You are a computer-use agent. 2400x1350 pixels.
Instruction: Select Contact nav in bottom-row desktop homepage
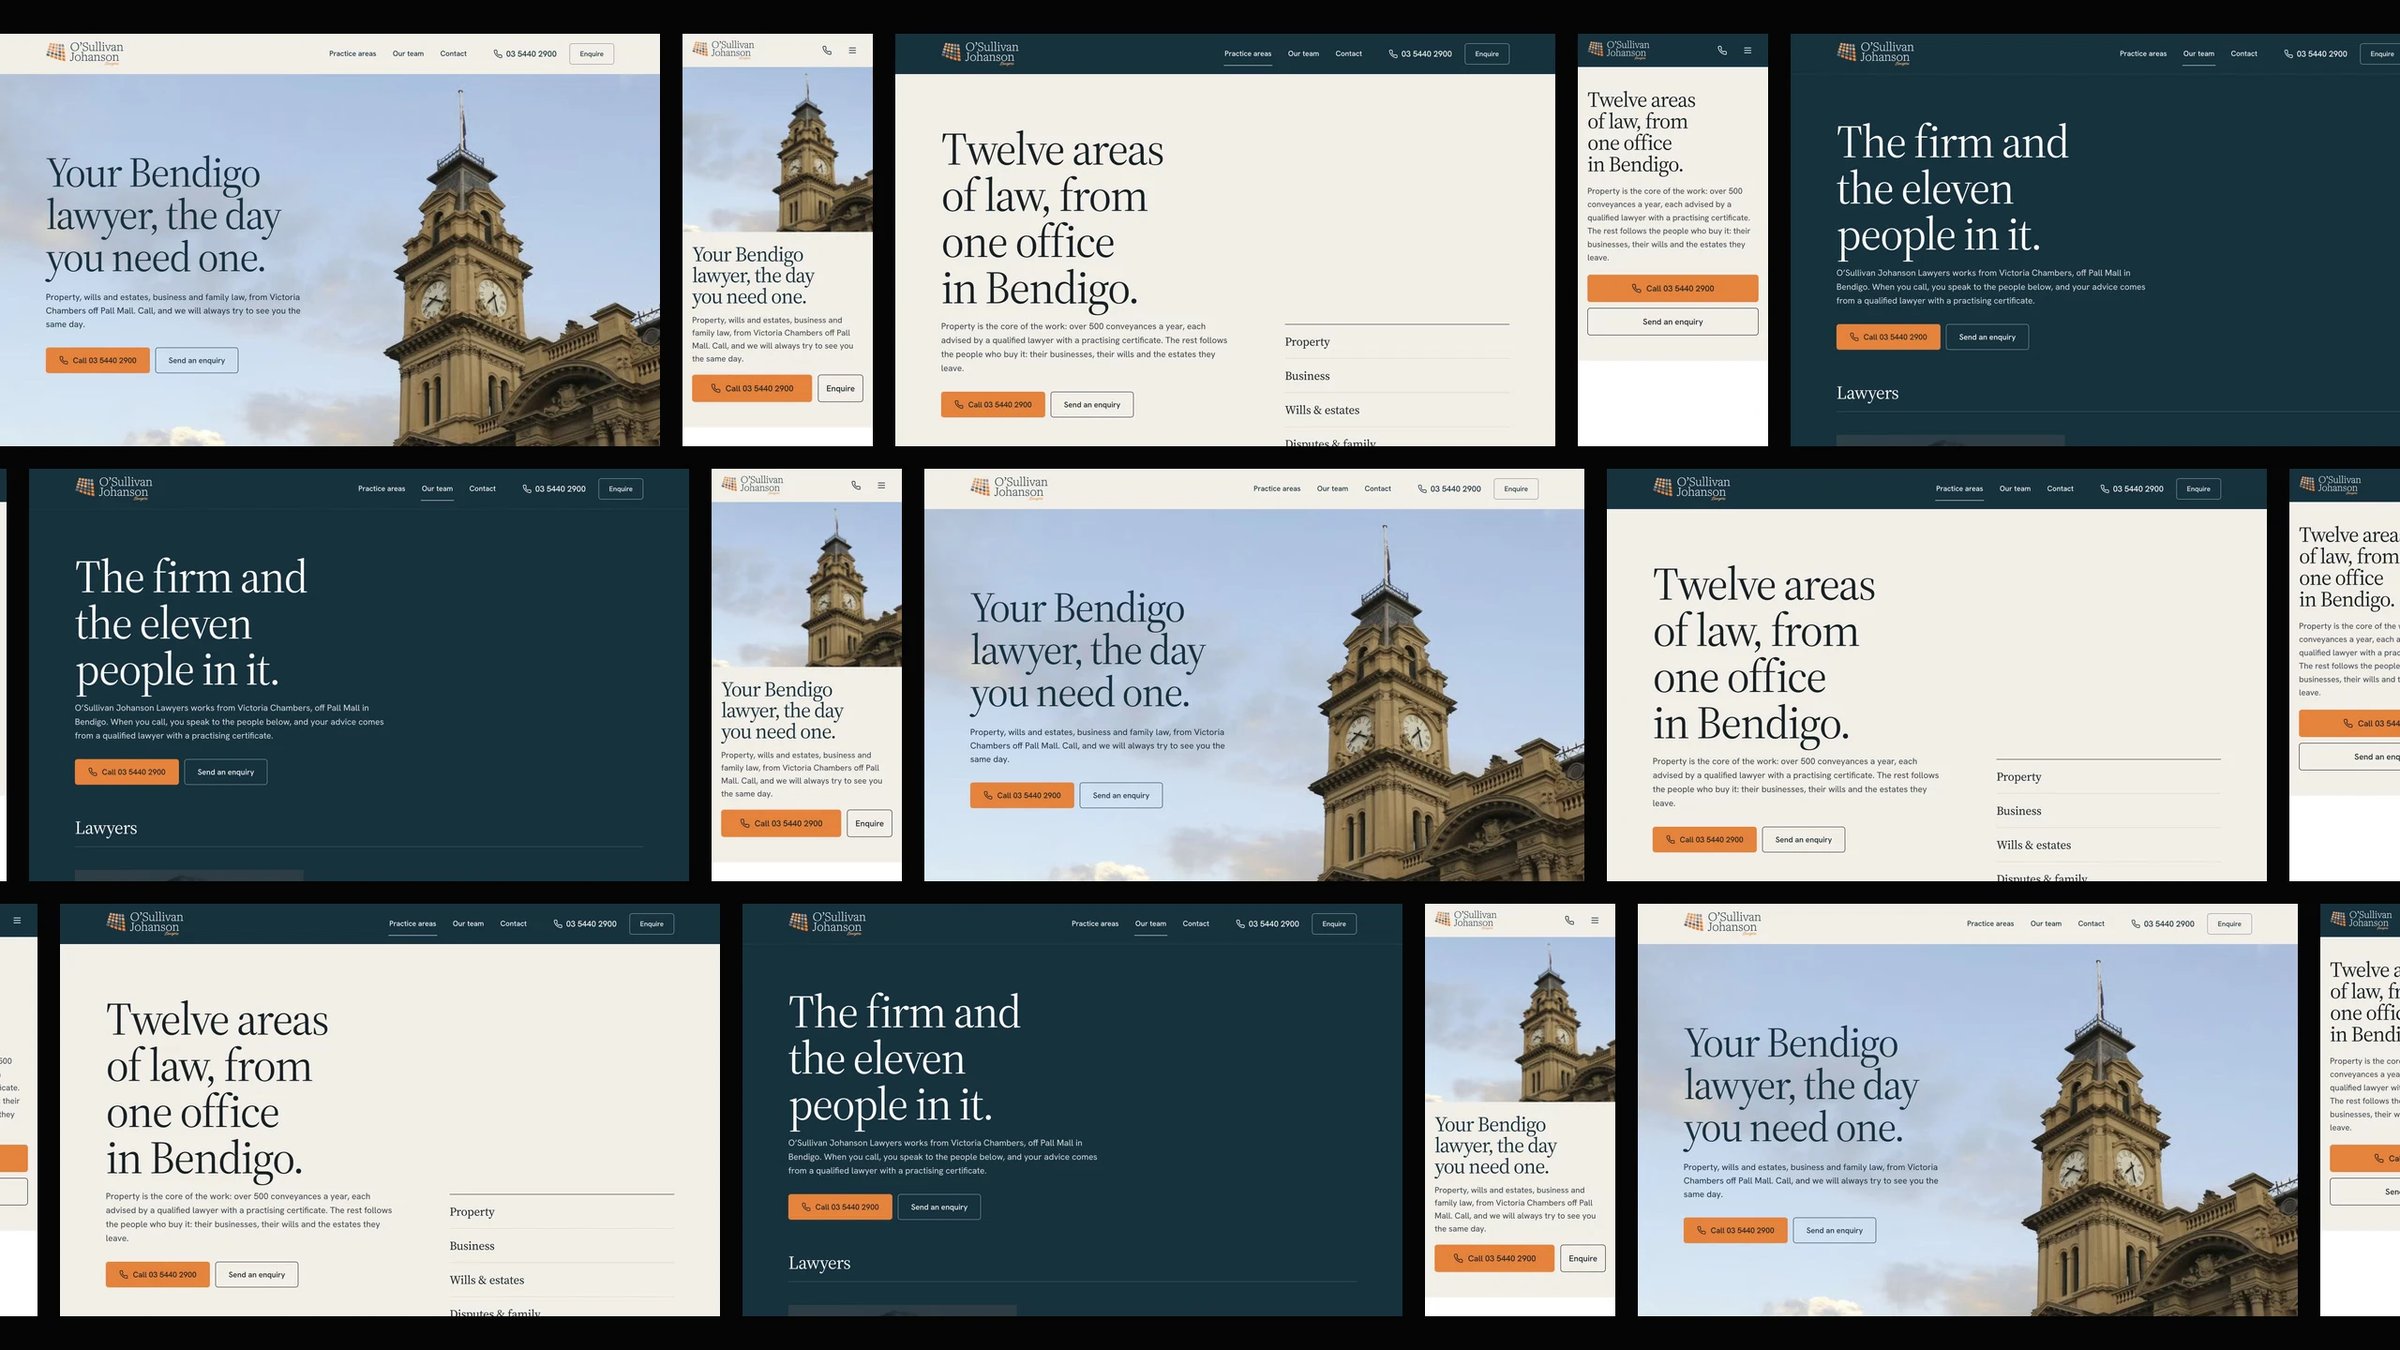pyautogui.click(x=2091, y=924)
